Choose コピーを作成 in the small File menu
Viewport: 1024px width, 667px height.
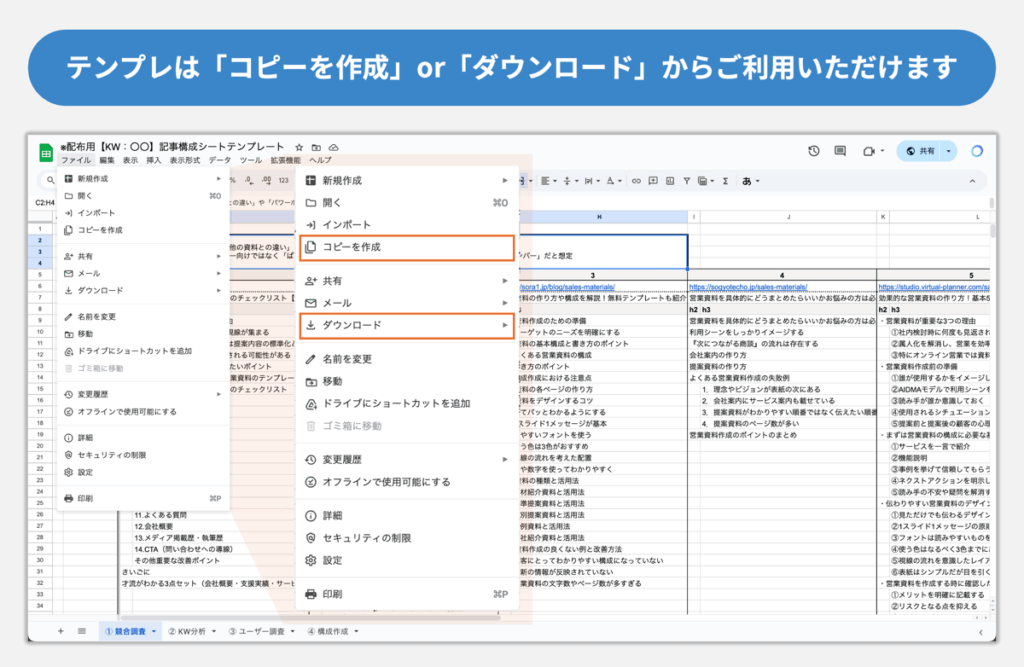tap(143, 230)
